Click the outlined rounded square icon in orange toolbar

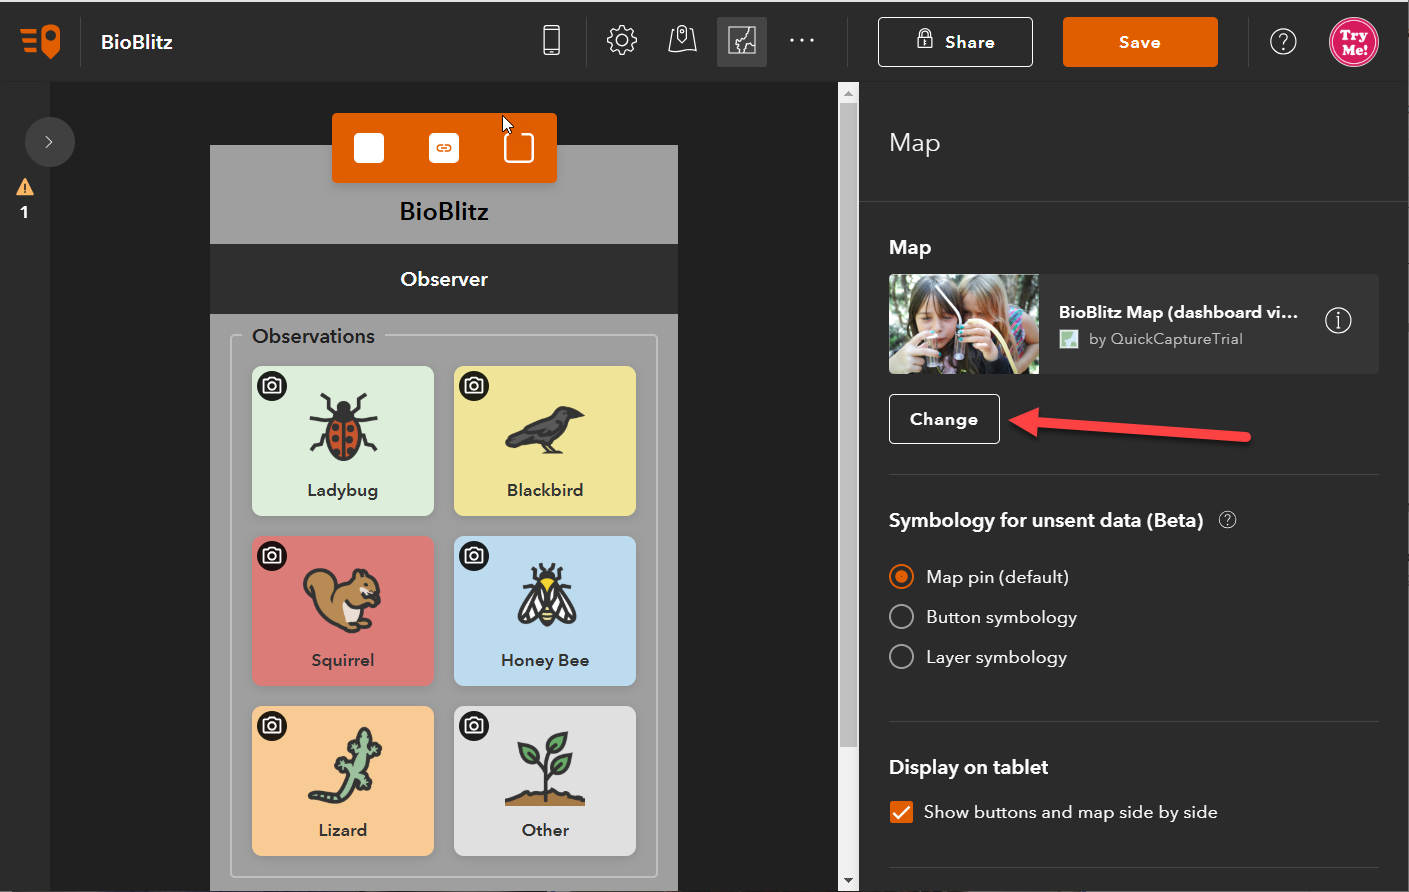(x=519, y=148)
